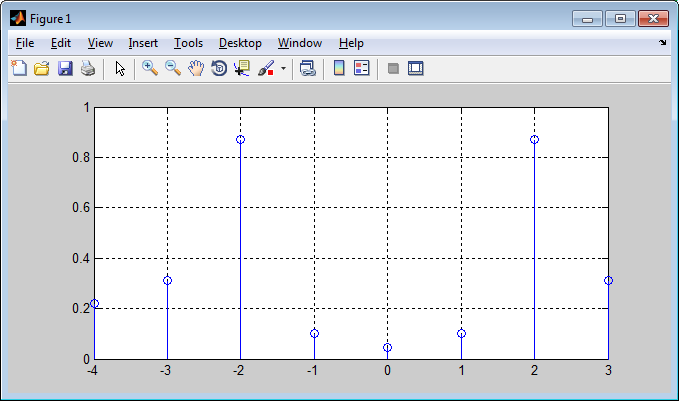Select the Data Cursor tool
This screenshot has width=679, height=401.
click(x=242, y=68)
